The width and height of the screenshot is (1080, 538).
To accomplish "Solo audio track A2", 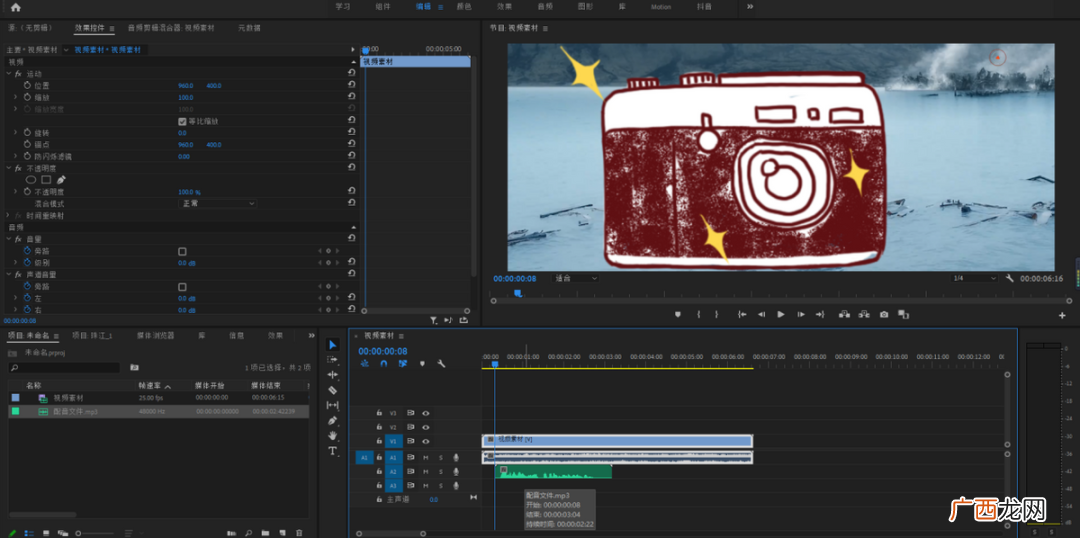I will coord(441,472).
